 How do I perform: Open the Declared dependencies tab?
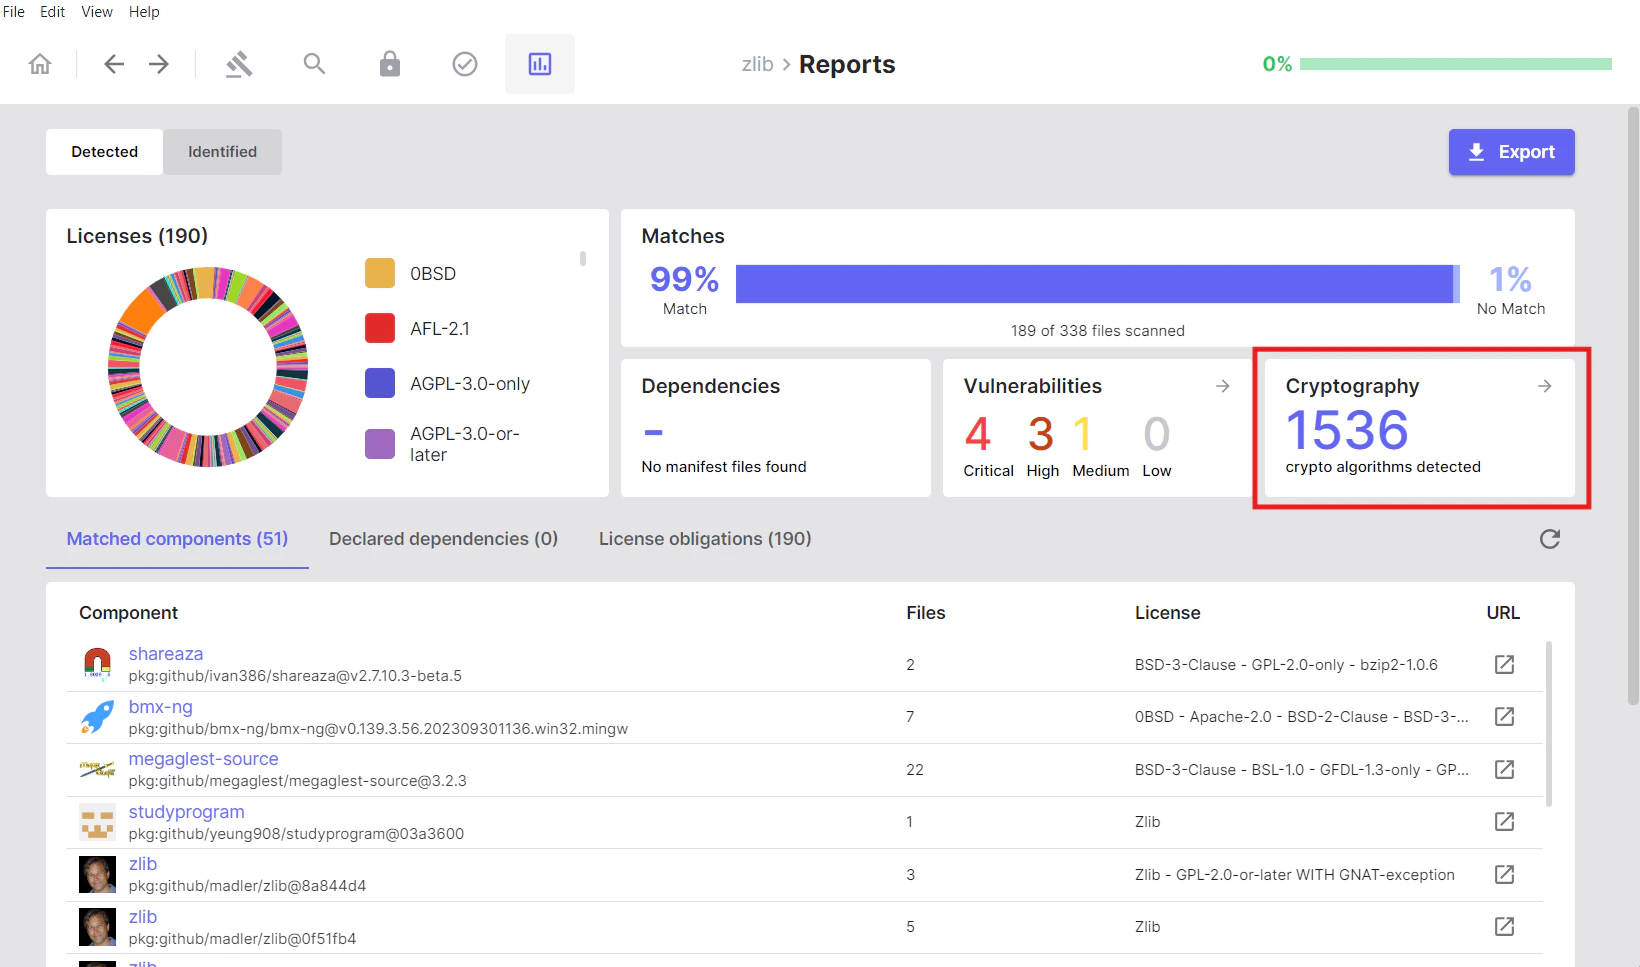click(x=443, y=539)
